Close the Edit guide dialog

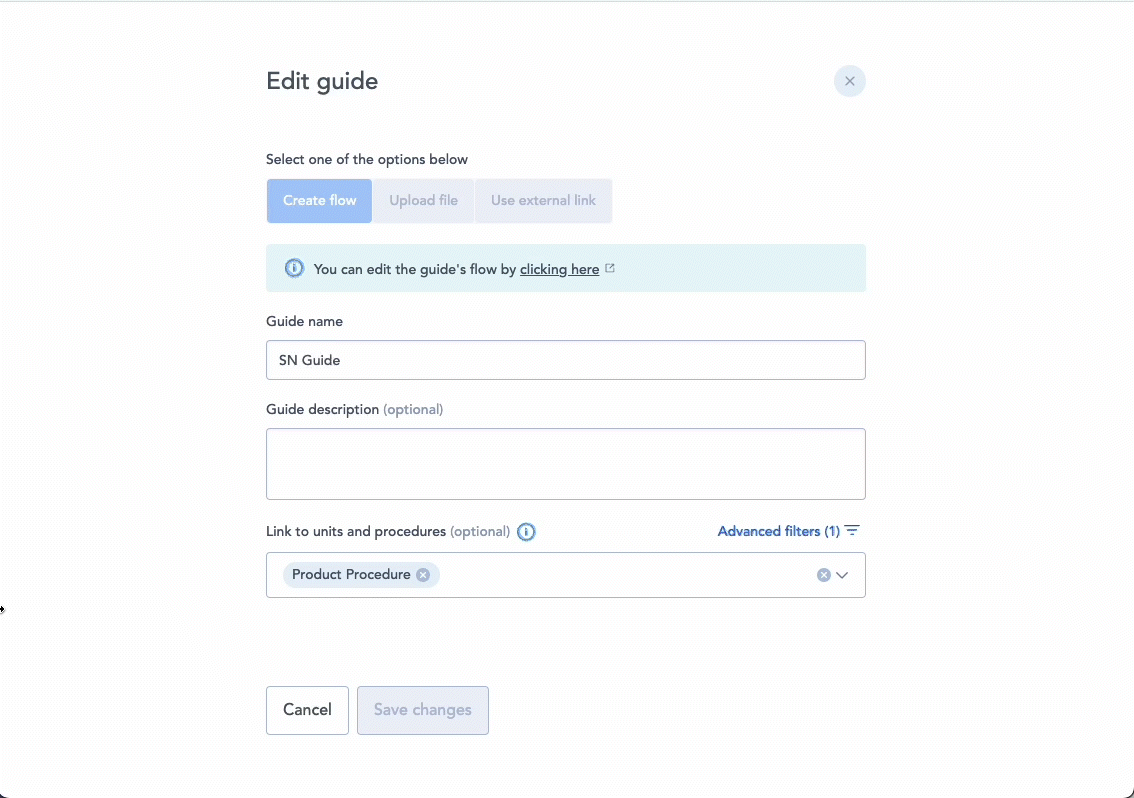[x=849, y=81]
